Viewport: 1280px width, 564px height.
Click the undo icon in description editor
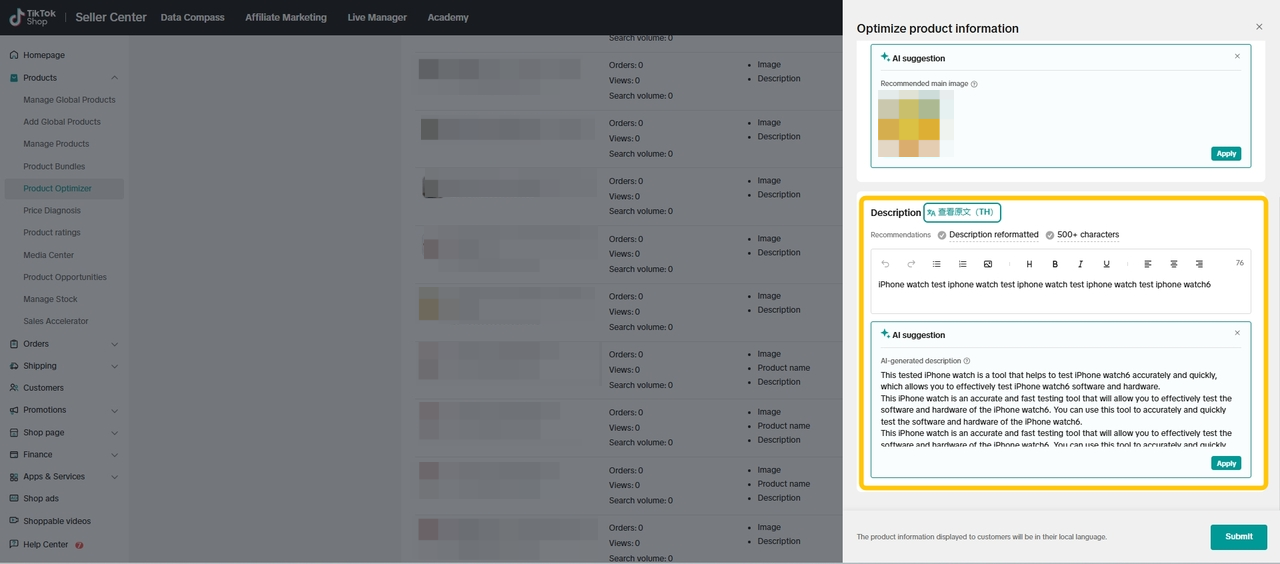(x=885, y=264)
